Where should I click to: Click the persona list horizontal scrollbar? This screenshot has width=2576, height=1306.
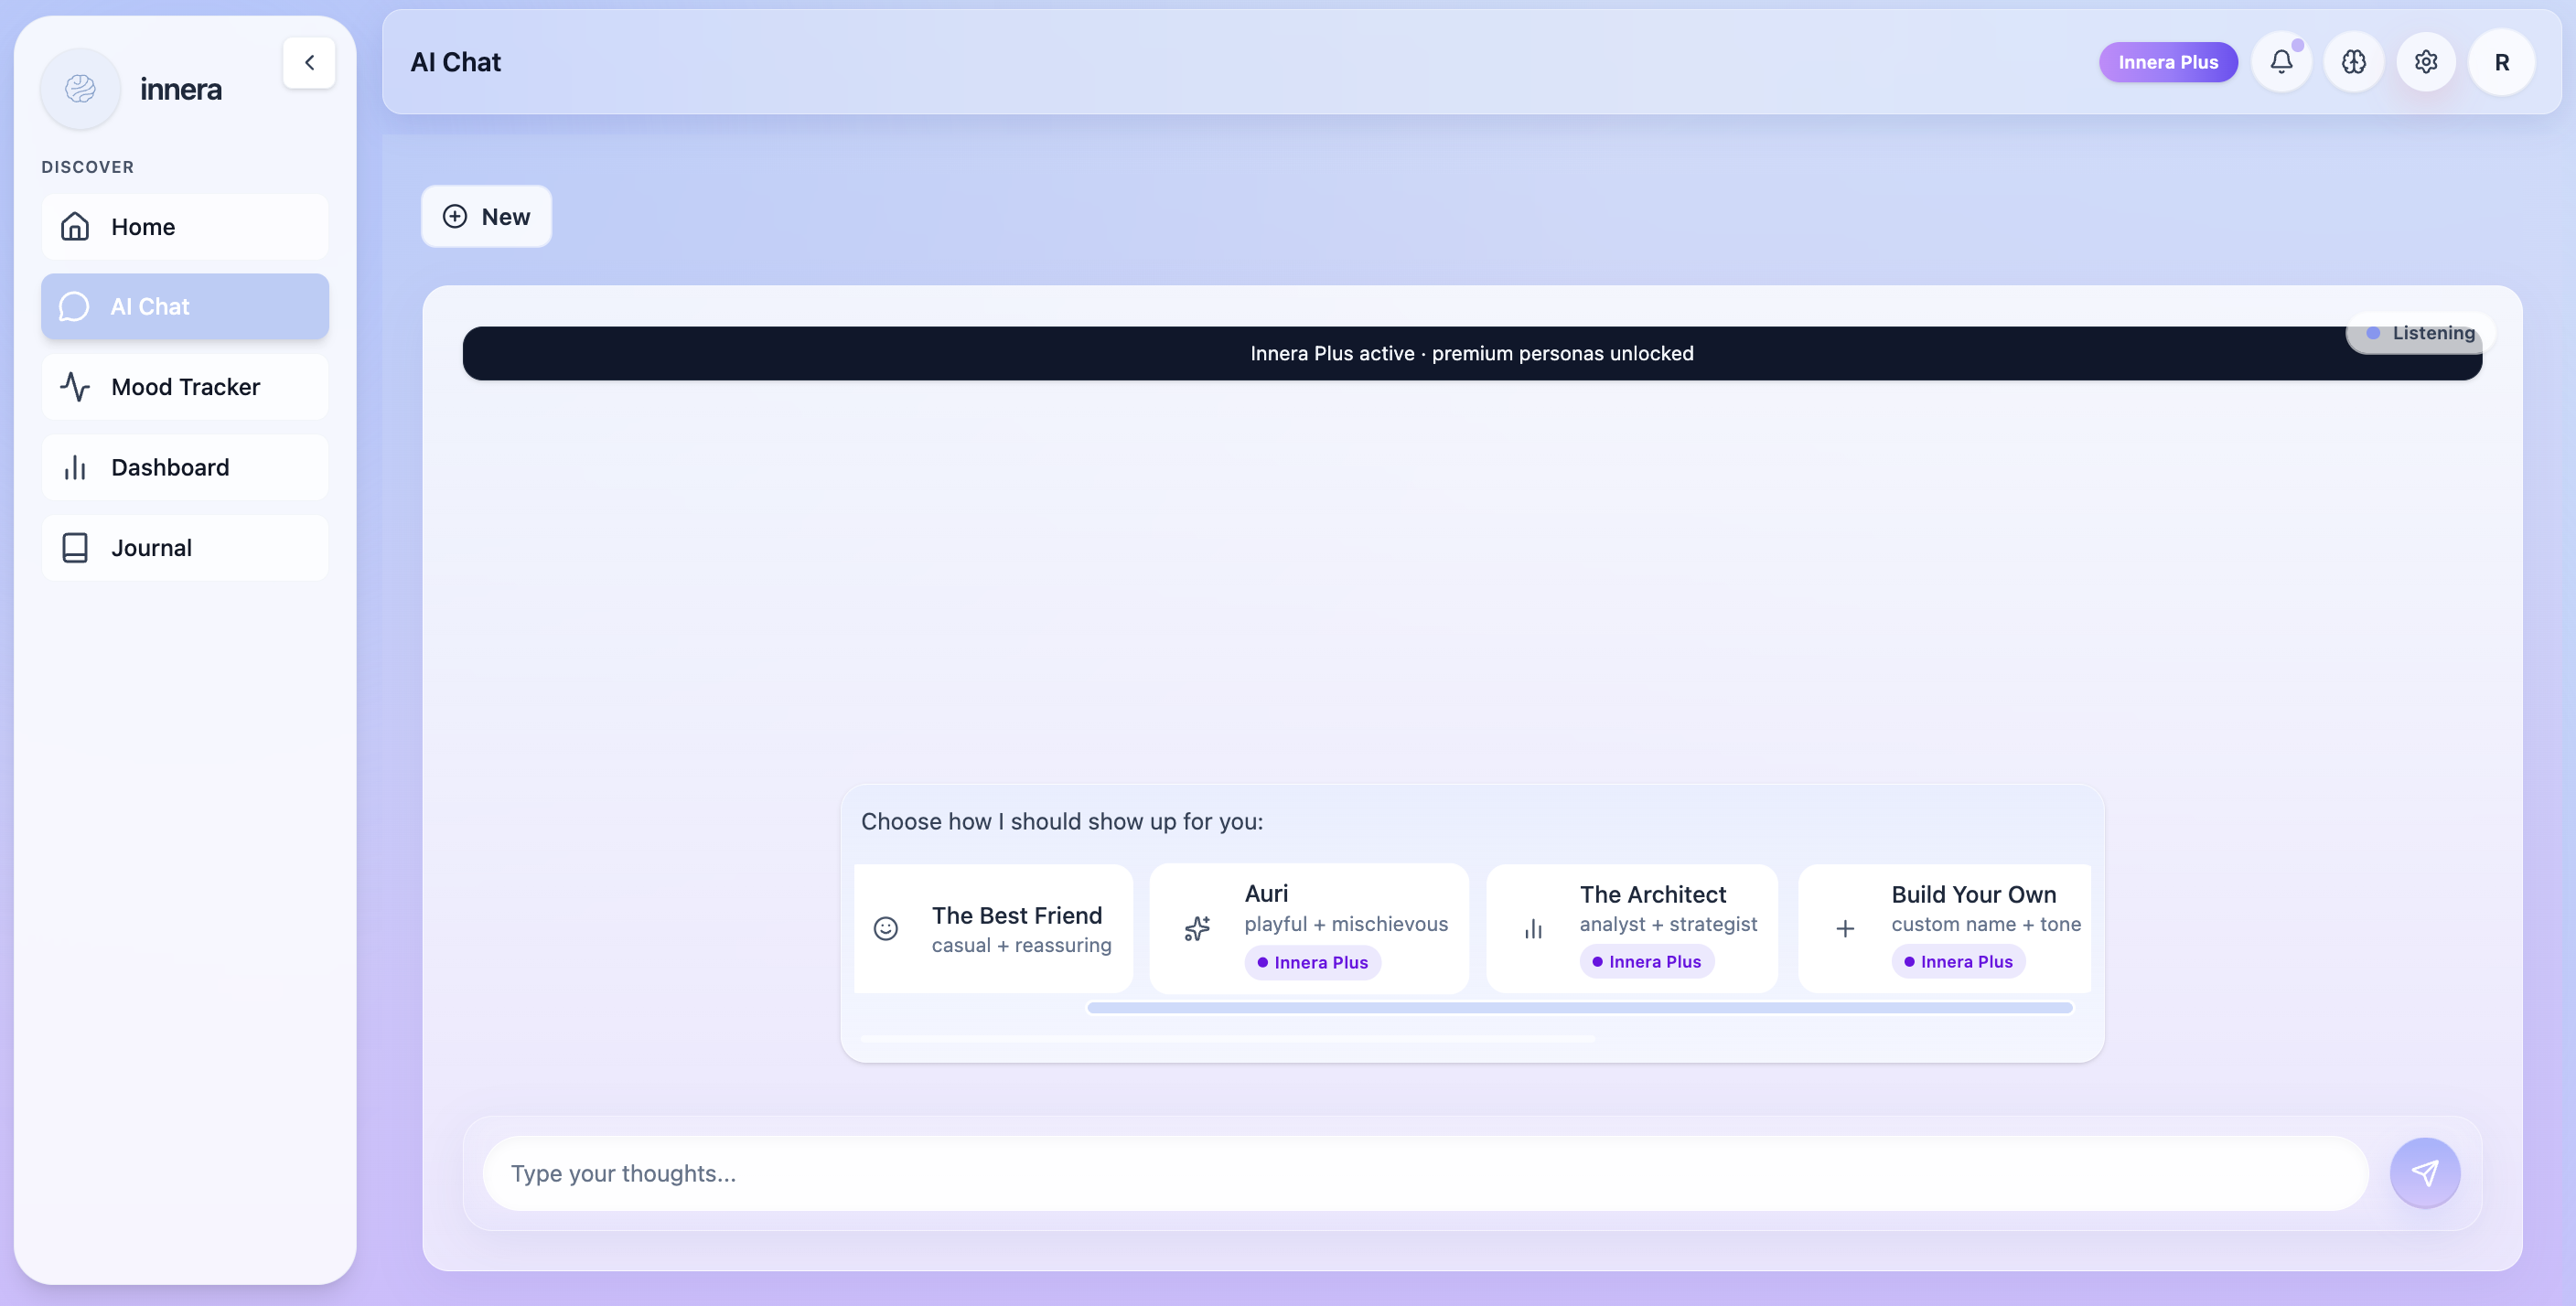pyautogui.click(x=1579, y=1008)
